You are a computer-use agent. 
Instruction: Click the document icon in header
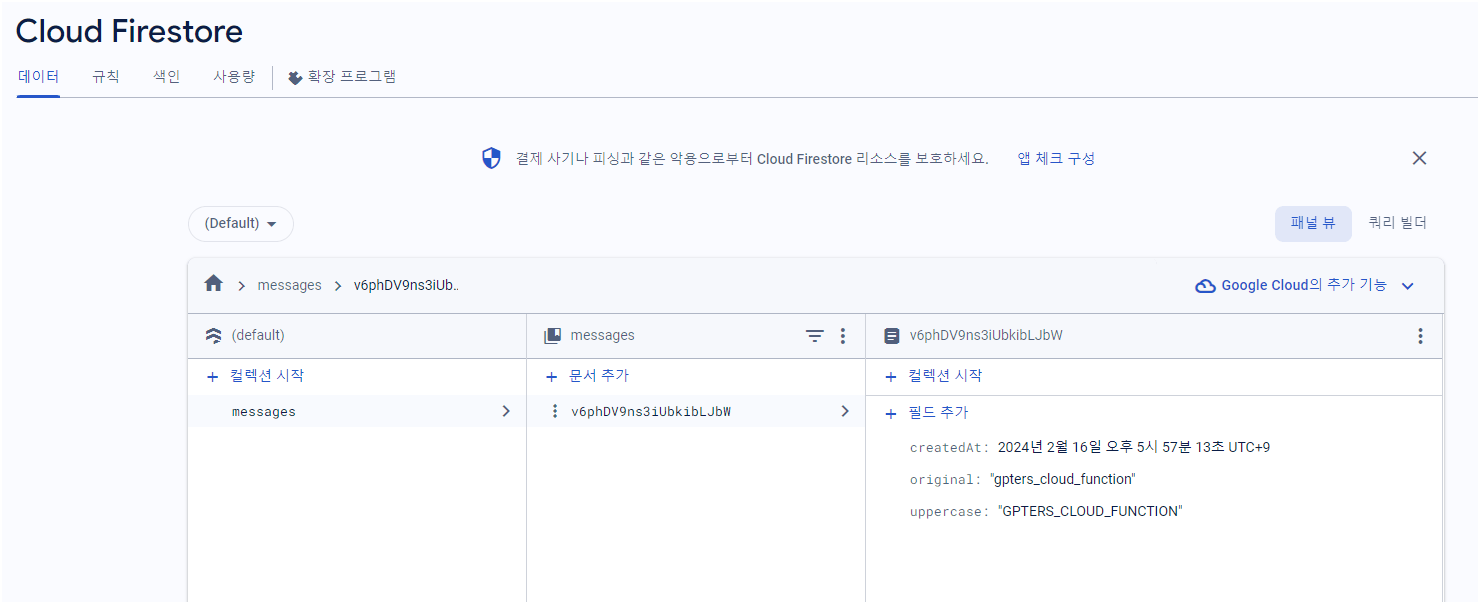click(892, 336)
